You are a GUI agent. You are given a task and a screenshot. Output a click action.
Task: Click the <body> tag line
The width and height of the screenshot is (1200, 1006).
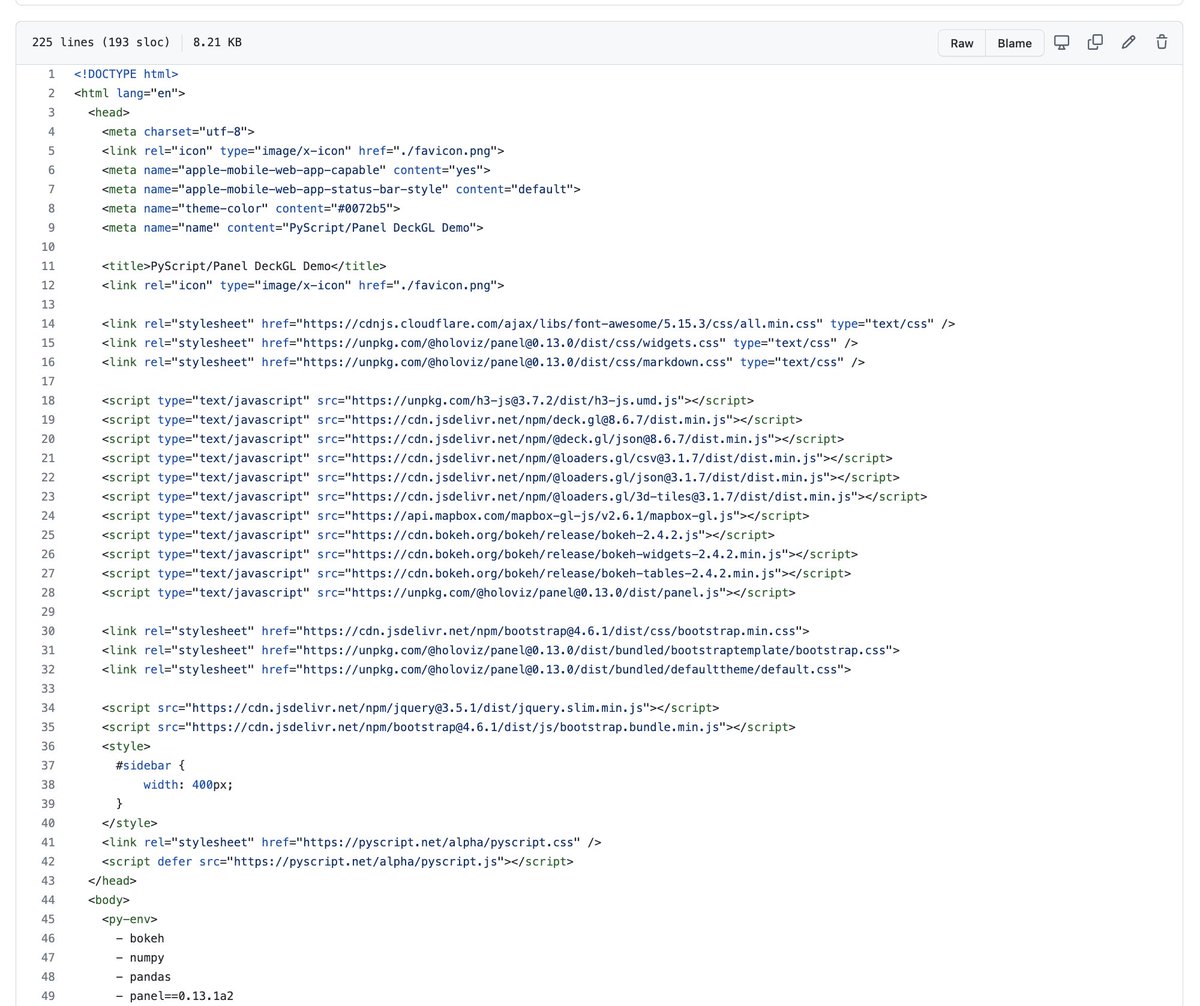tap(109, 900)
